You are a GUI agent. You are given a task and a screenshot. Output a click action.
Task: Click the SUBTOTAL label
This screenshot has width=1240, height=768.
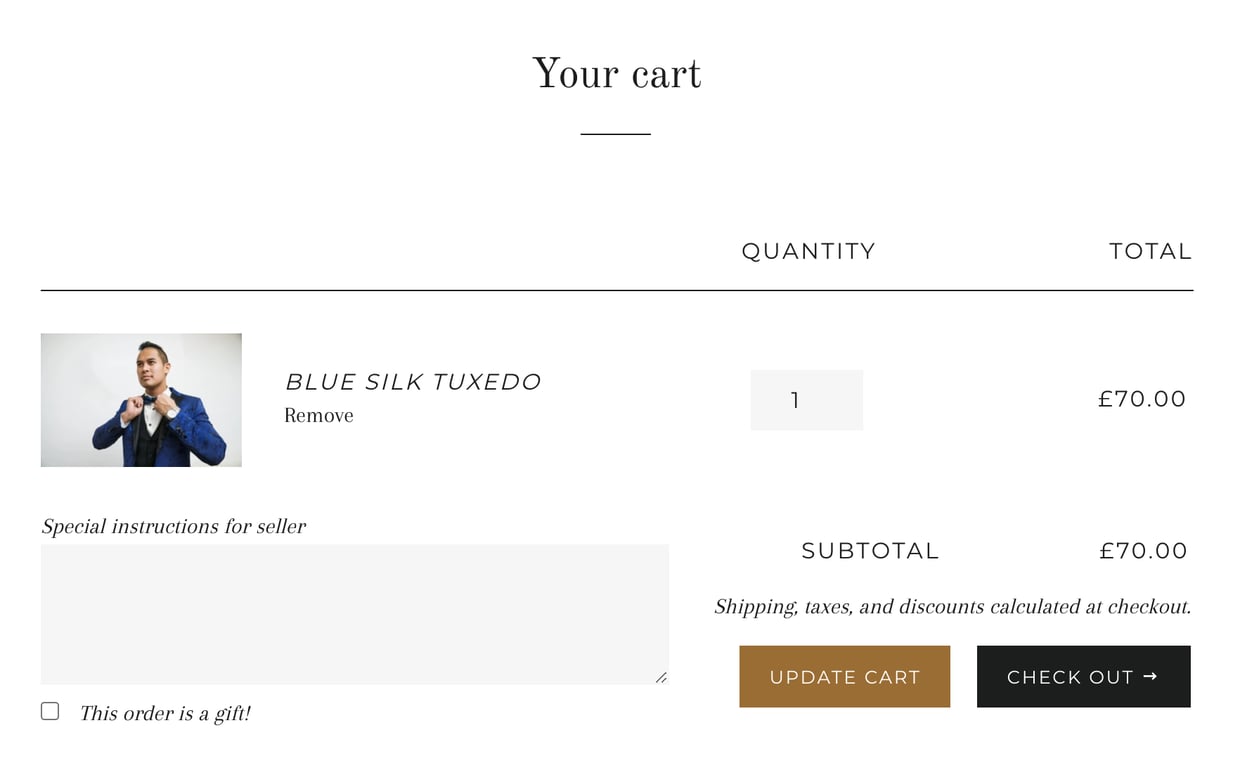click(870, 551)
